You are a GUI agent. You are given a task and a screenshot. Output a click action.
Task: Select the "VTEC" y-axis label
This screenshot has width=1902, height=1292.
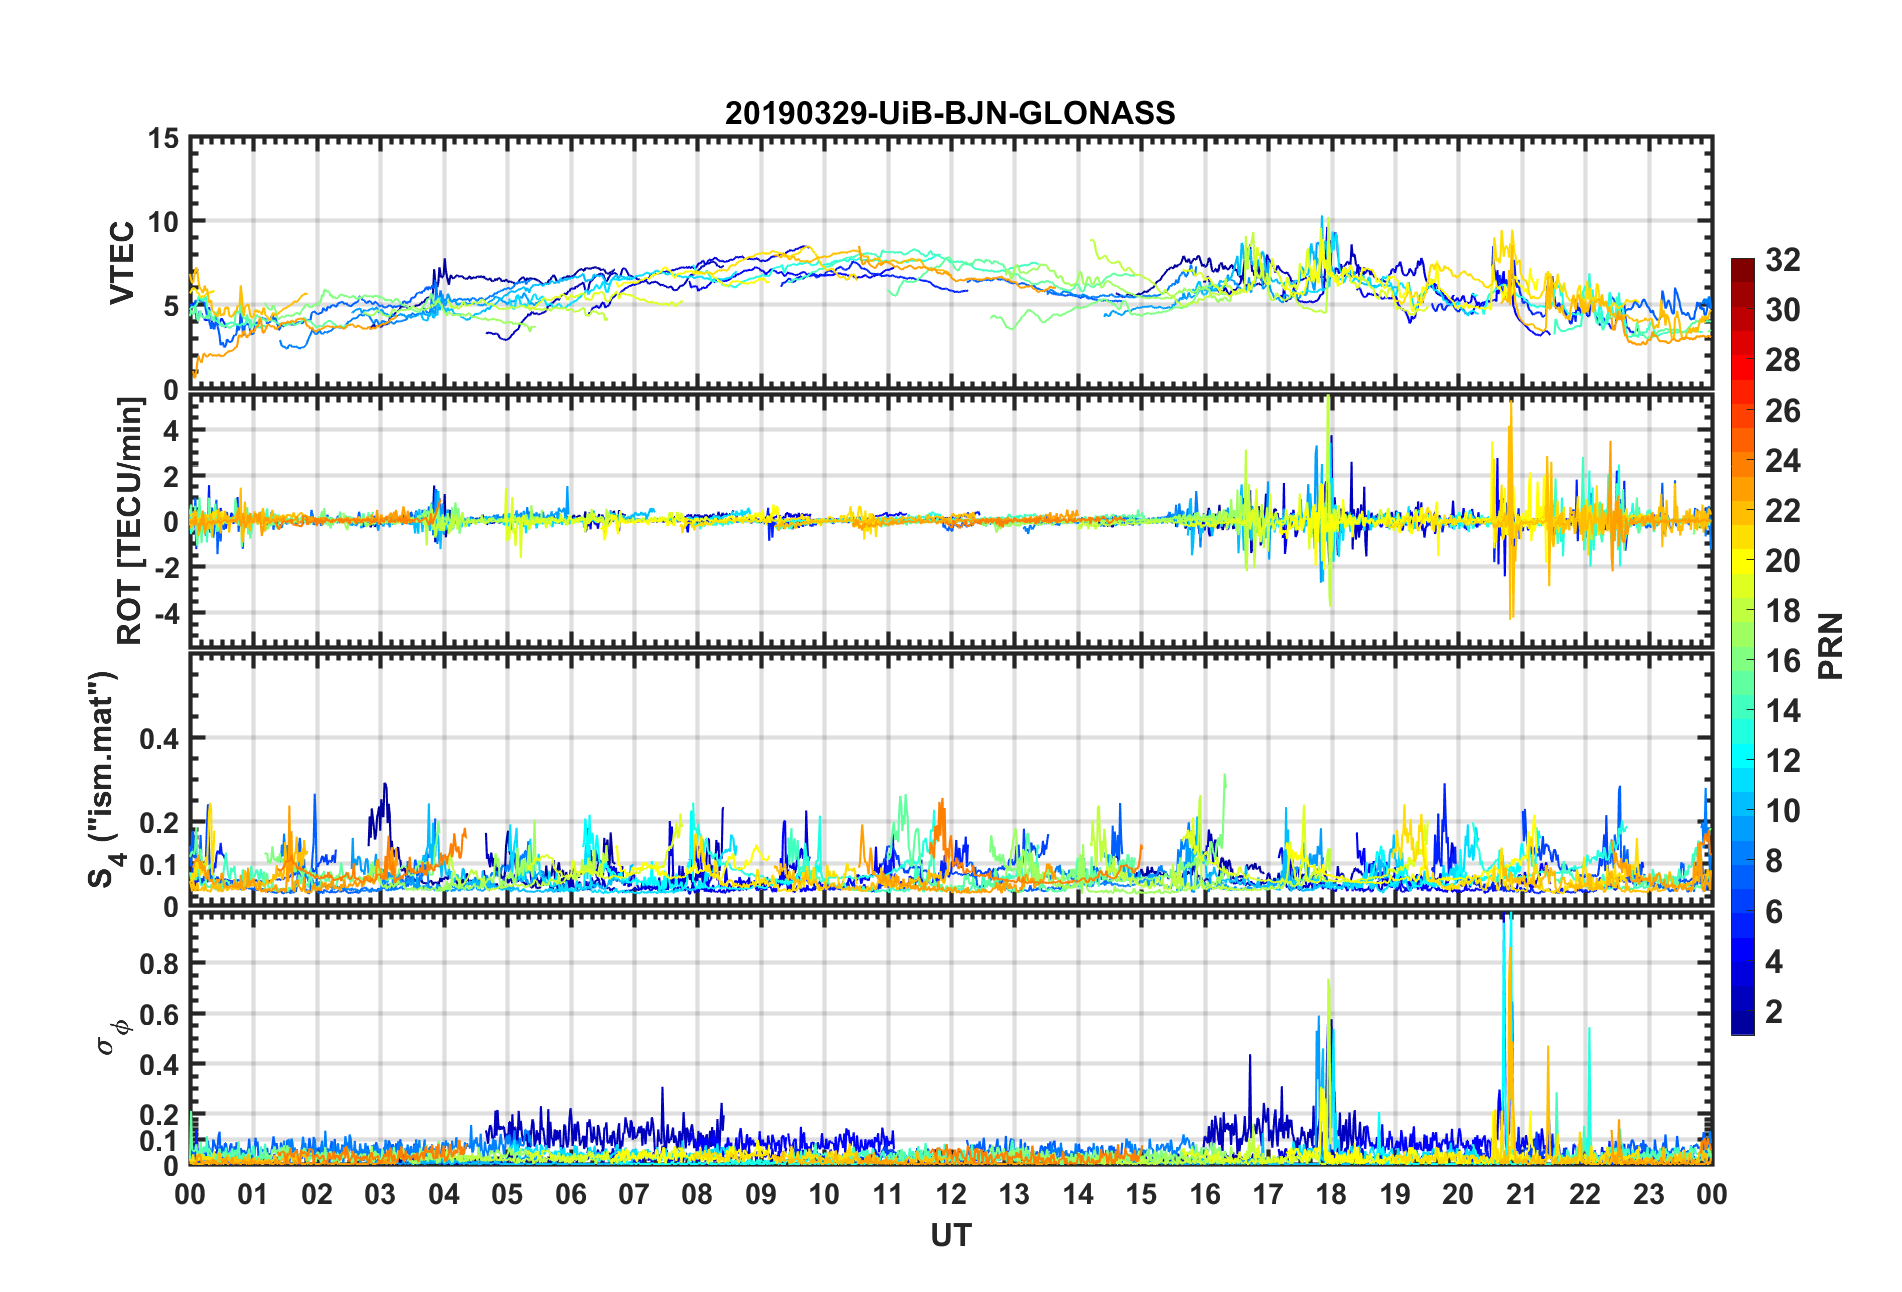(122, 263)
